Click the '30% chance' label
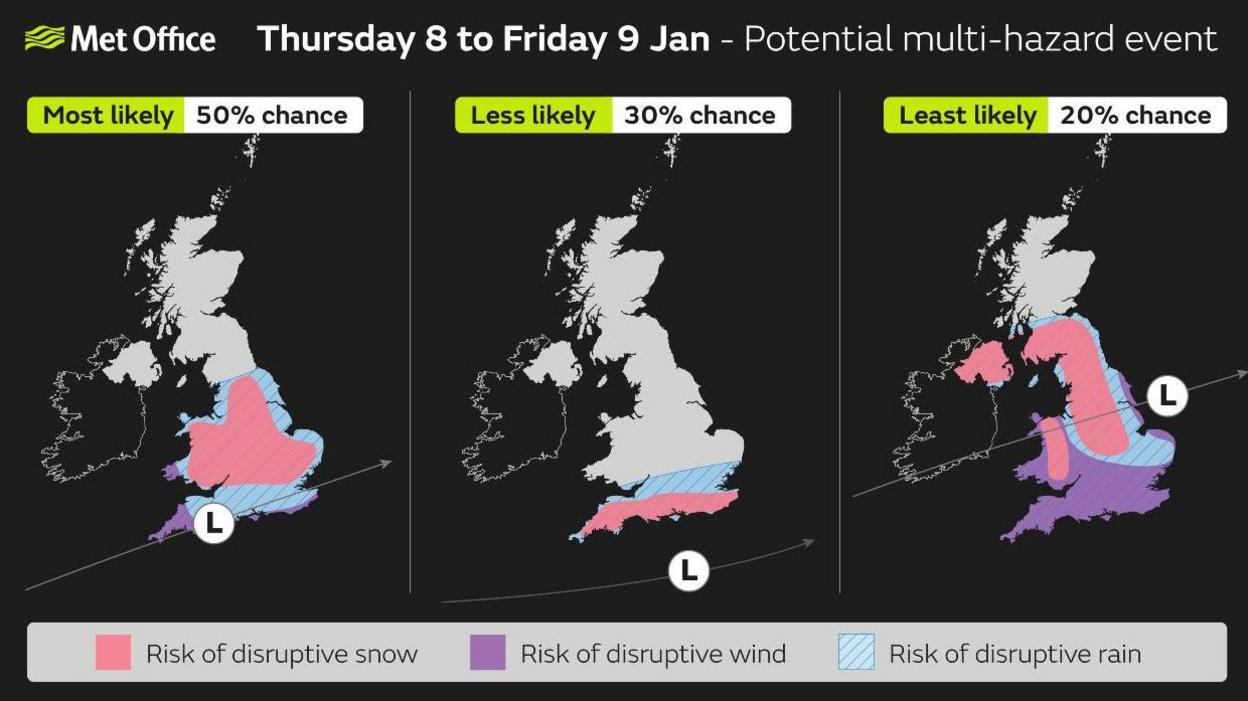 700,115
